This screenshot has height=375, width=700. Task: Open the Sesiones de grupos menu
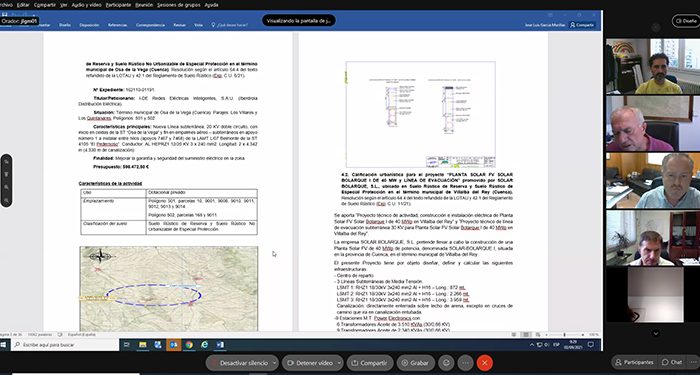[x=179, y=5]
